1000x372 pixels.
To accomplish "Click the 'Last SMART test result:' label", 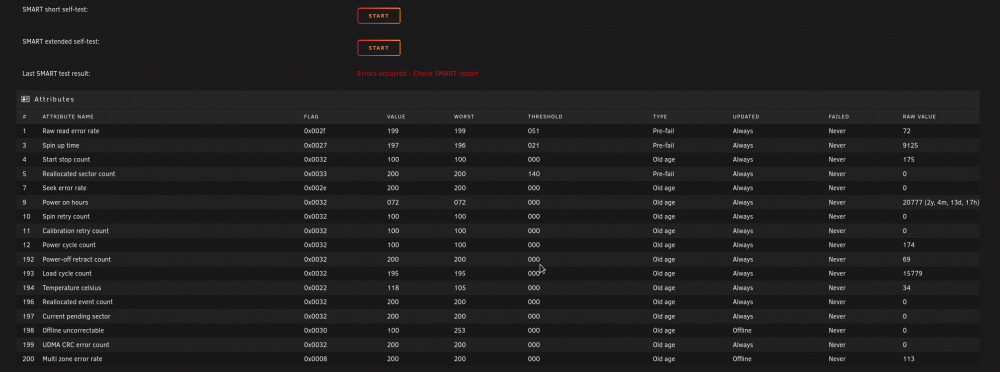I will click(56, 74).
